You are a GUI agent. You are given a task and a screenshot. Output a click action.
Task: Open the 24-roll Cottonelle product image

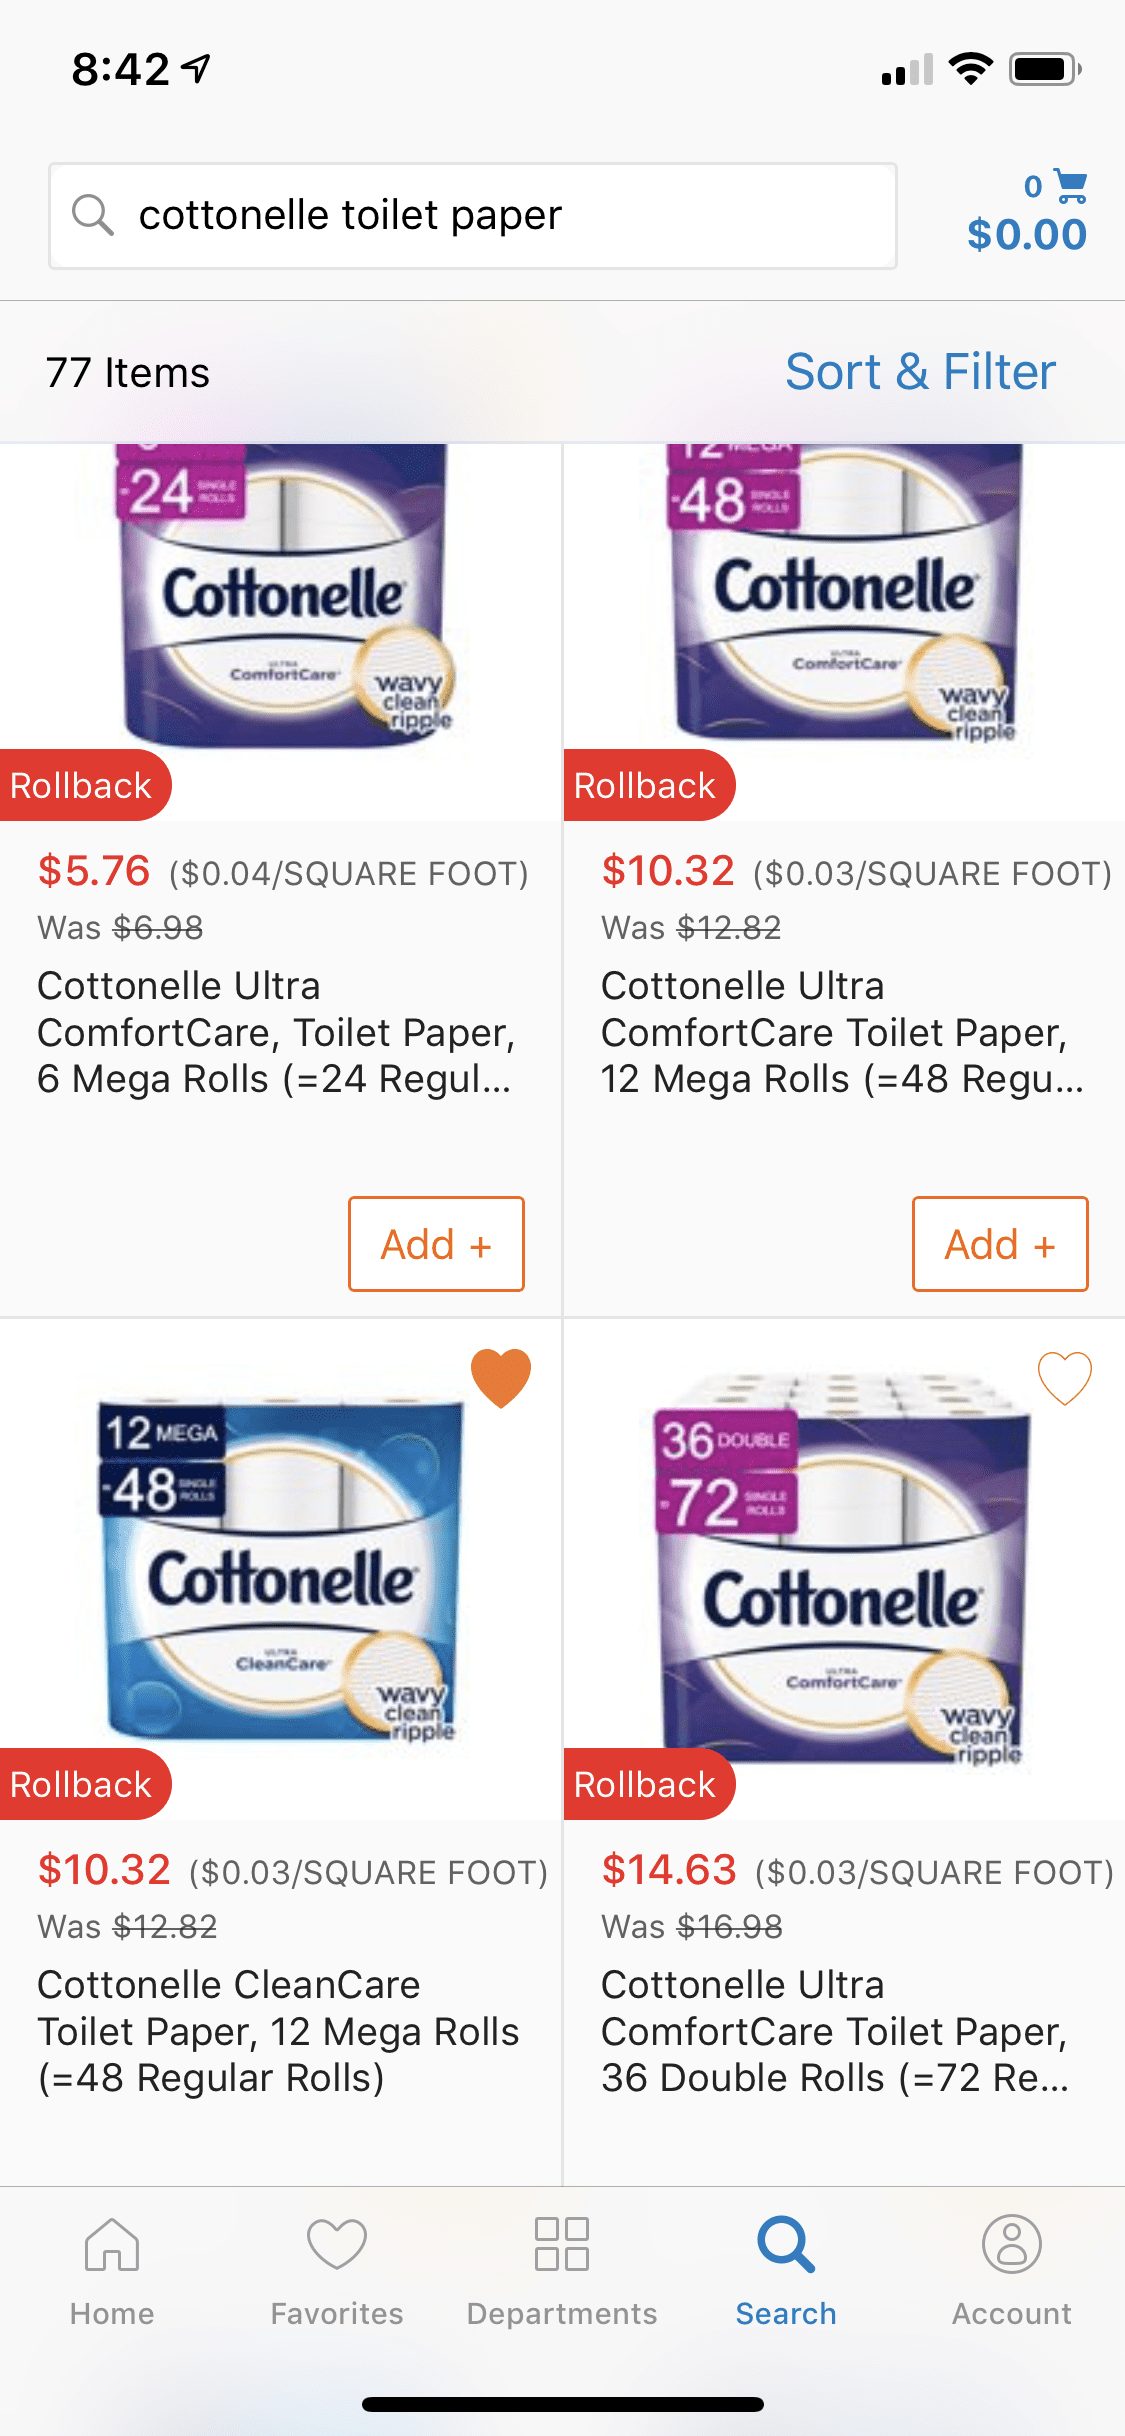point(284,598)
